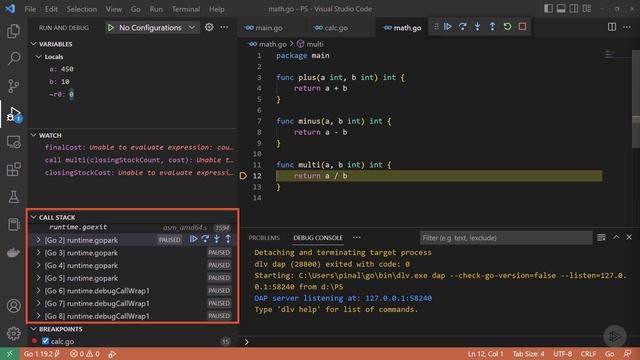
Task: Open launch.json via the gear icon
Action: [209, 27]
